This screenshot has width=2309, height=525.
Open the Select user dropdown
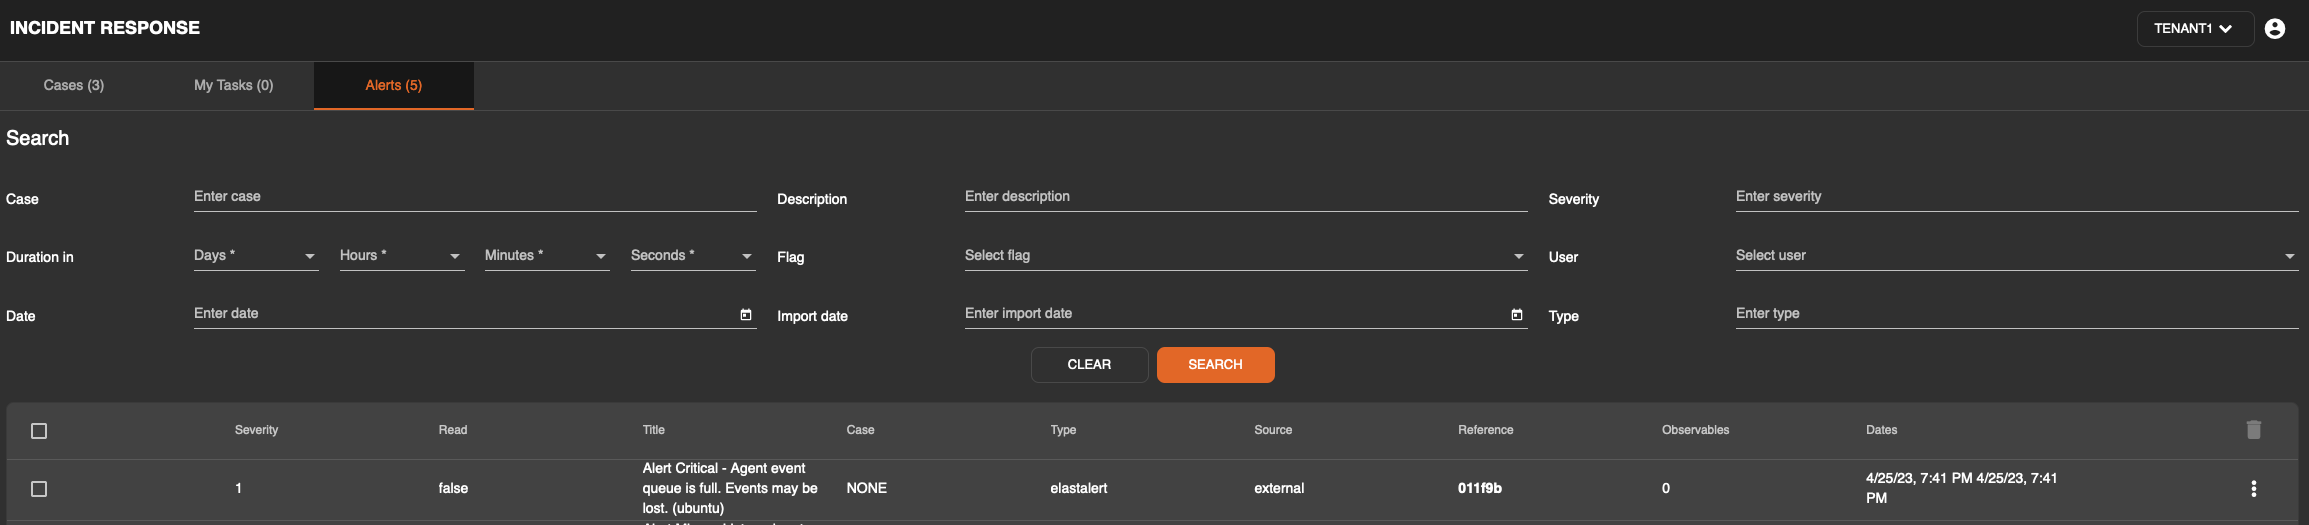2015,256
